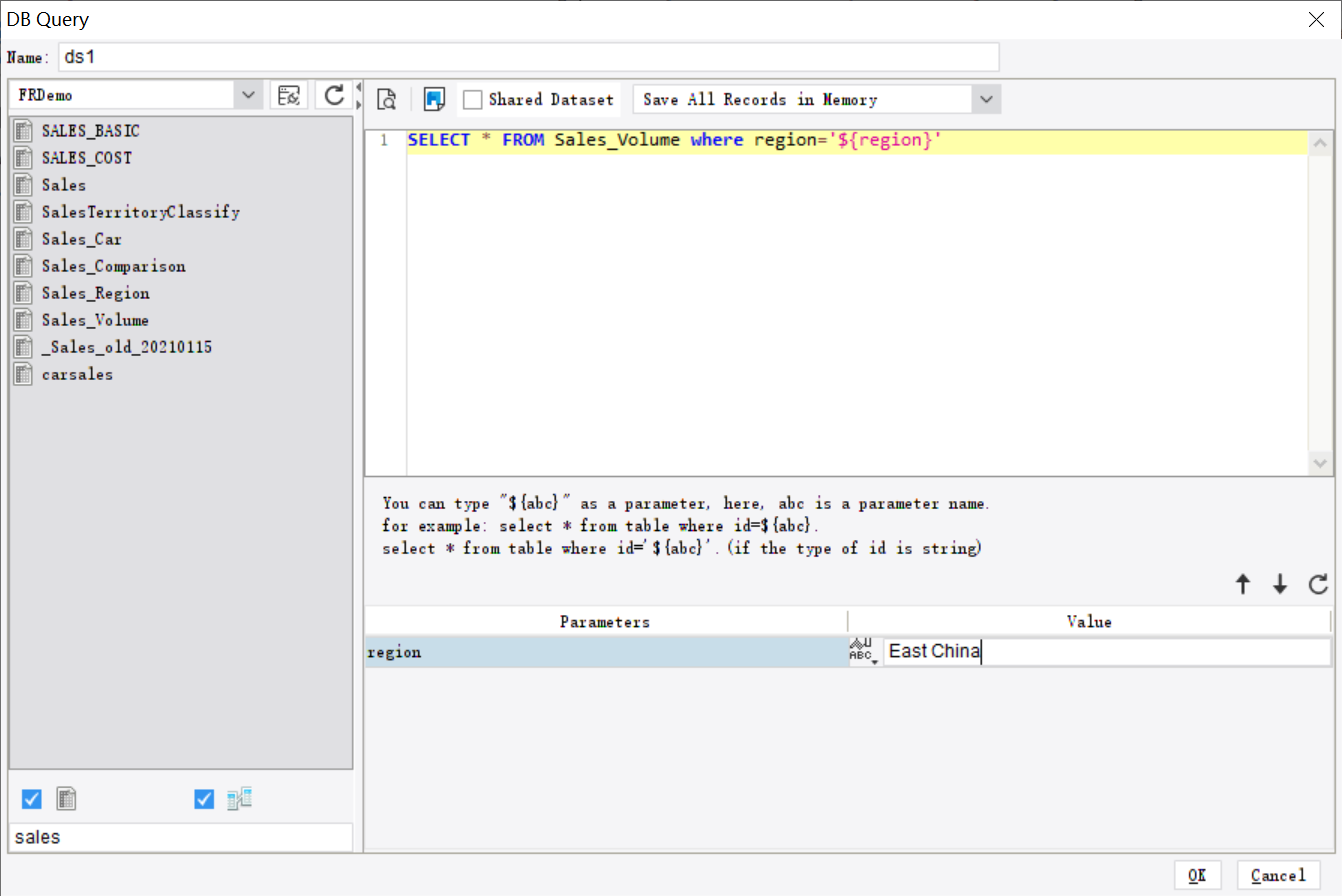Click the database connection settings icon
This screenshot has height=896, width=1342.
point(289,95)
